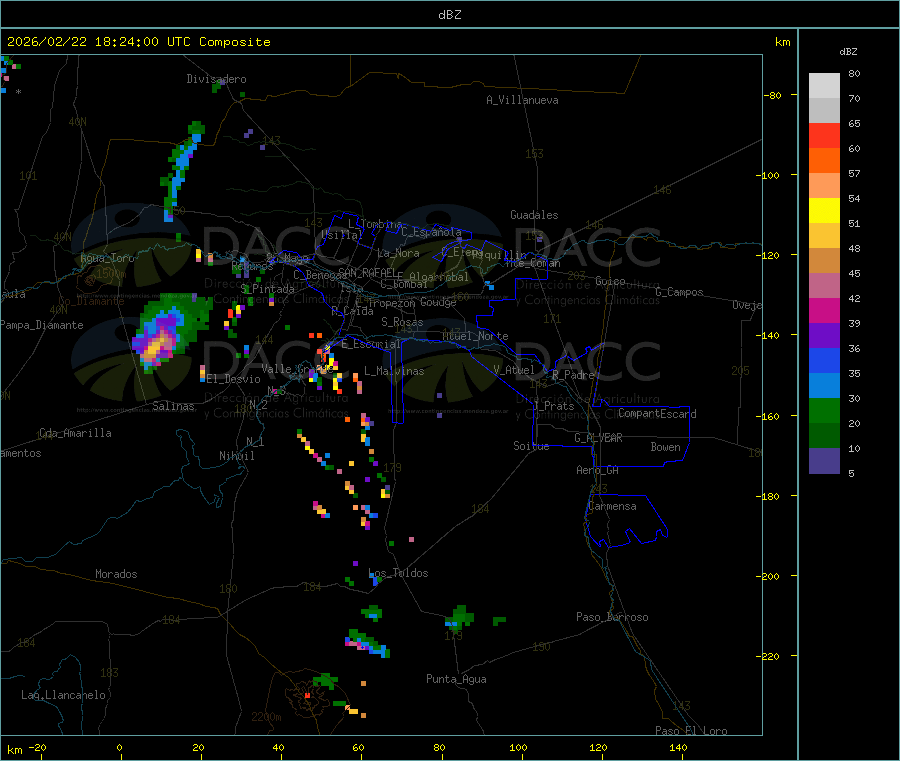Select the 'Los_Toldos' label
Image resolution: width=900 pixels, height=761 pixels.
[398, 573]
